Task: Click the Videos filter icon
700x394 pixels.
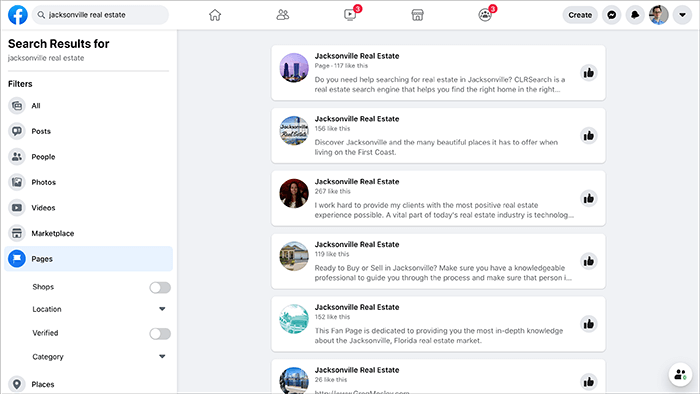Action: [x=17, y=207]
